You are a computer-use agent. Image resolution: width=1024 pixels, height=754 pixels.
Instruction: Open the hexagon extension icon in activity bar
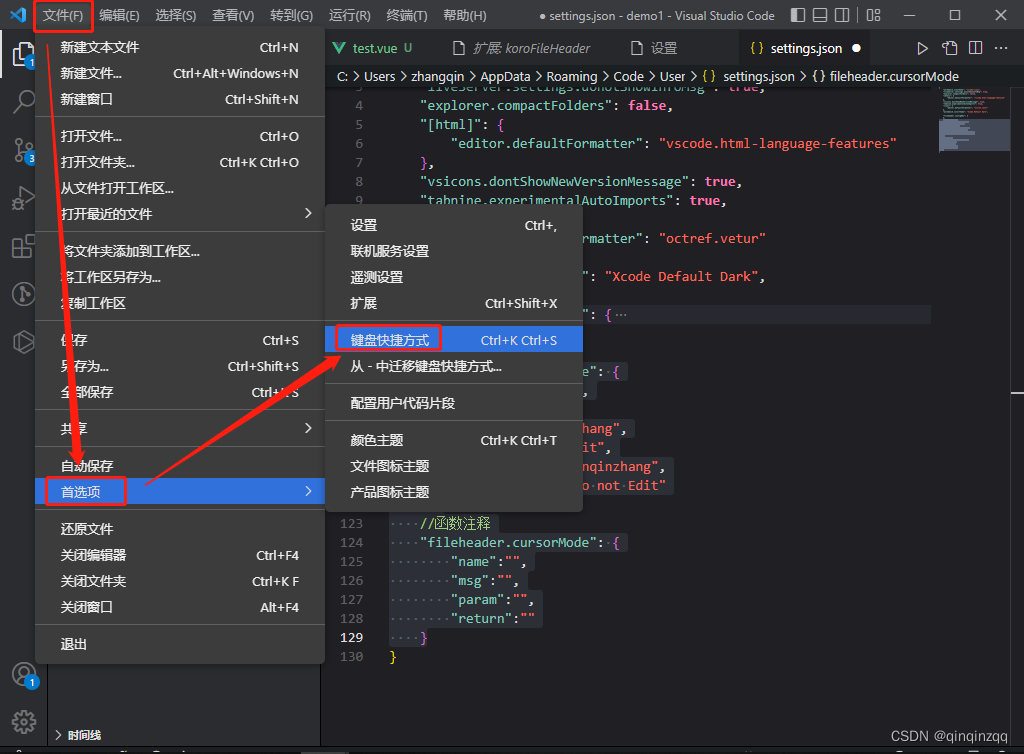(x=24, y=341)
